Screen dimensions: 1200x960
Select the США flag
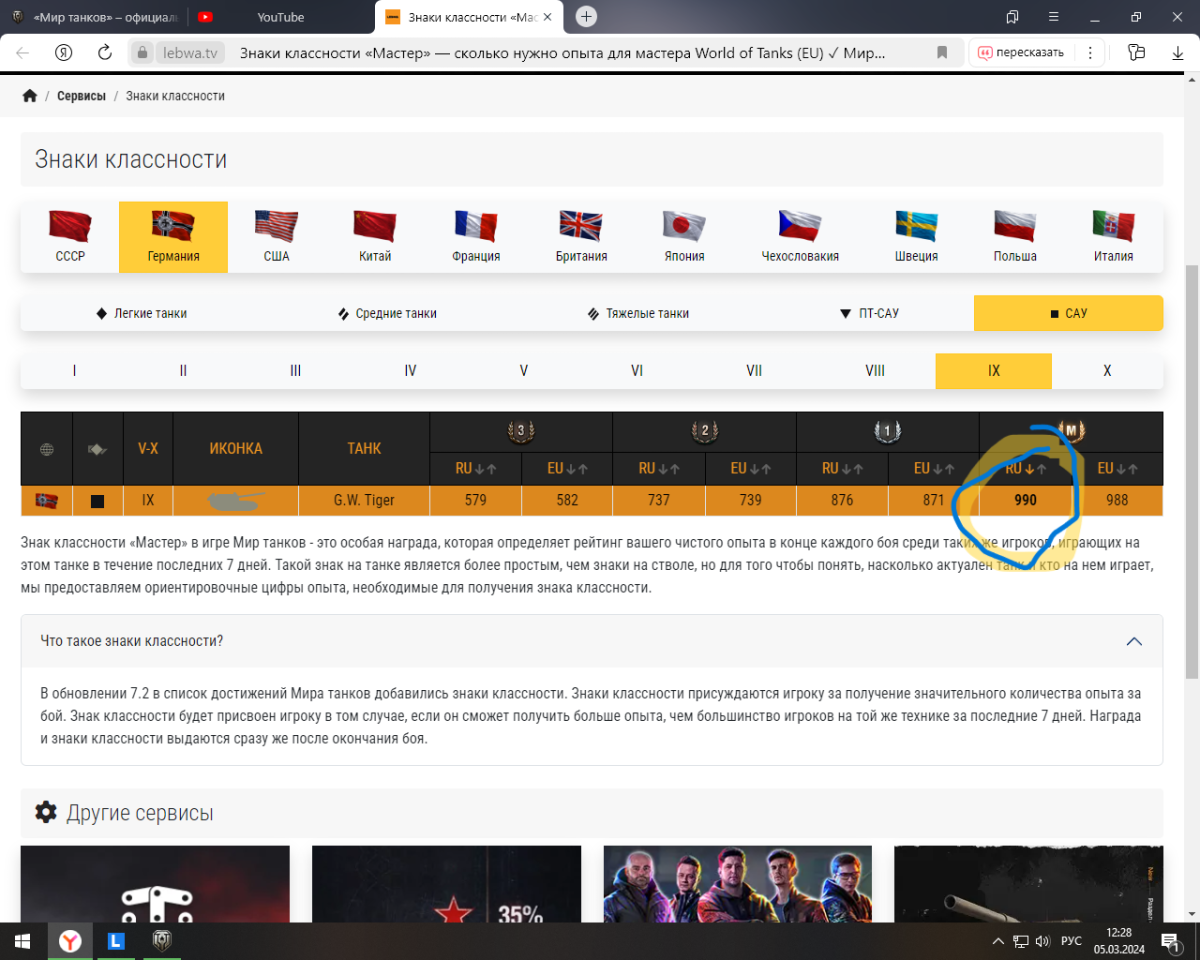click(x=277, y=226)
